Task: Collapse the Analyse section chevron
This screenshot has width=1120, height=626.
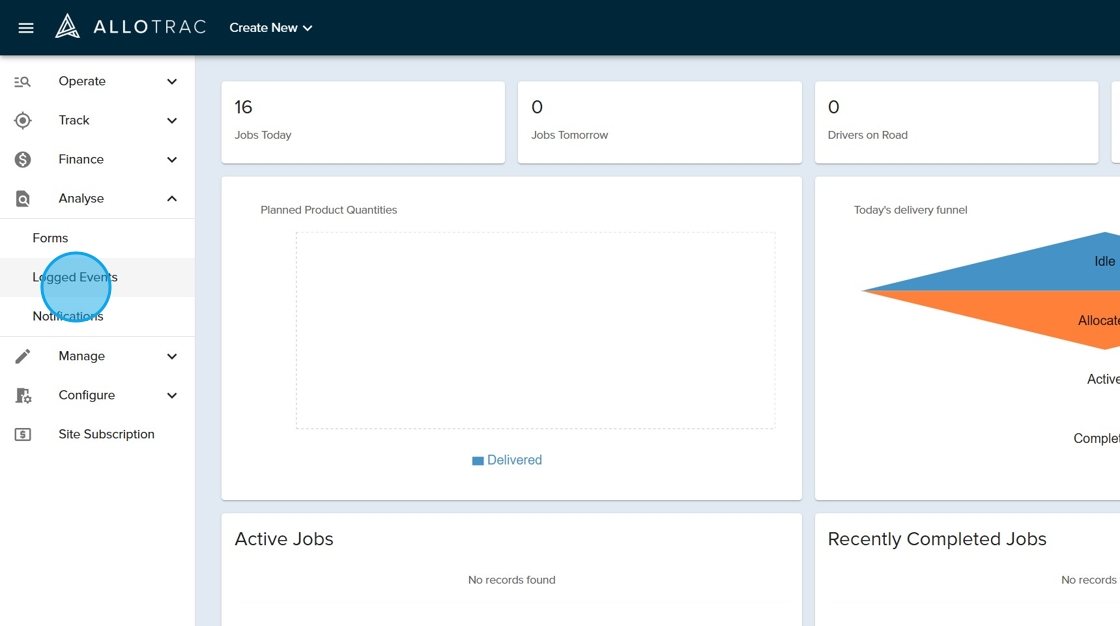Action: pyautogui.click(x=172, y=199)
